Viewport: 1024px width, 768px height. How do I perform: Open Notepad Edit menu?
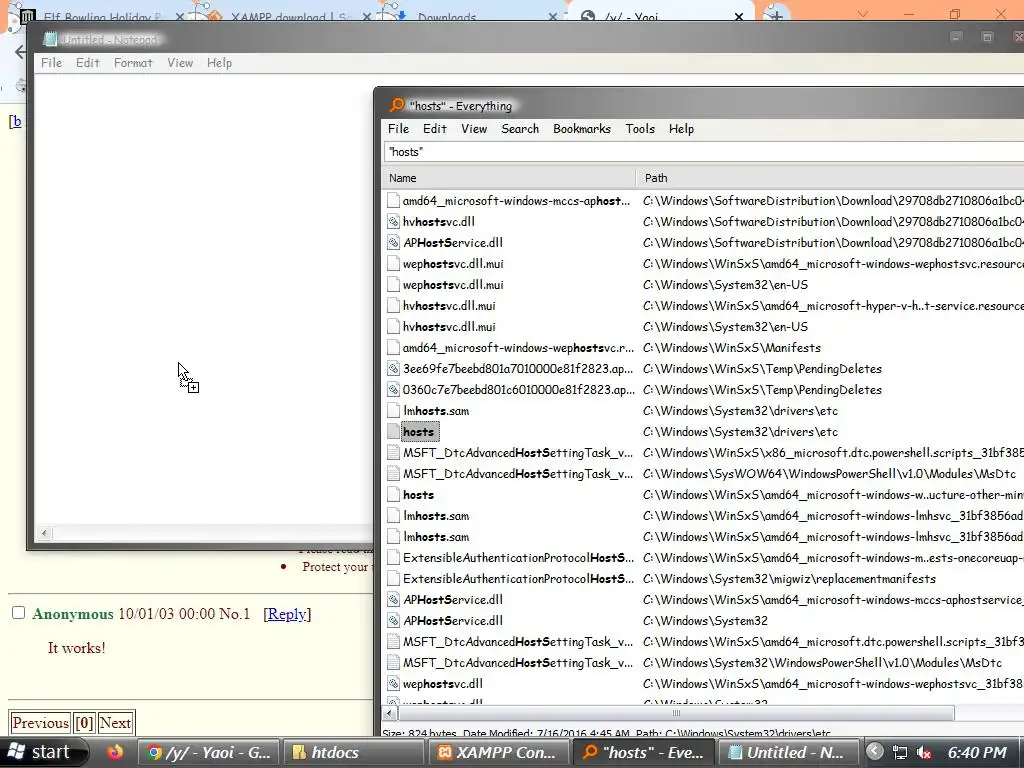(x=88, y=63)
